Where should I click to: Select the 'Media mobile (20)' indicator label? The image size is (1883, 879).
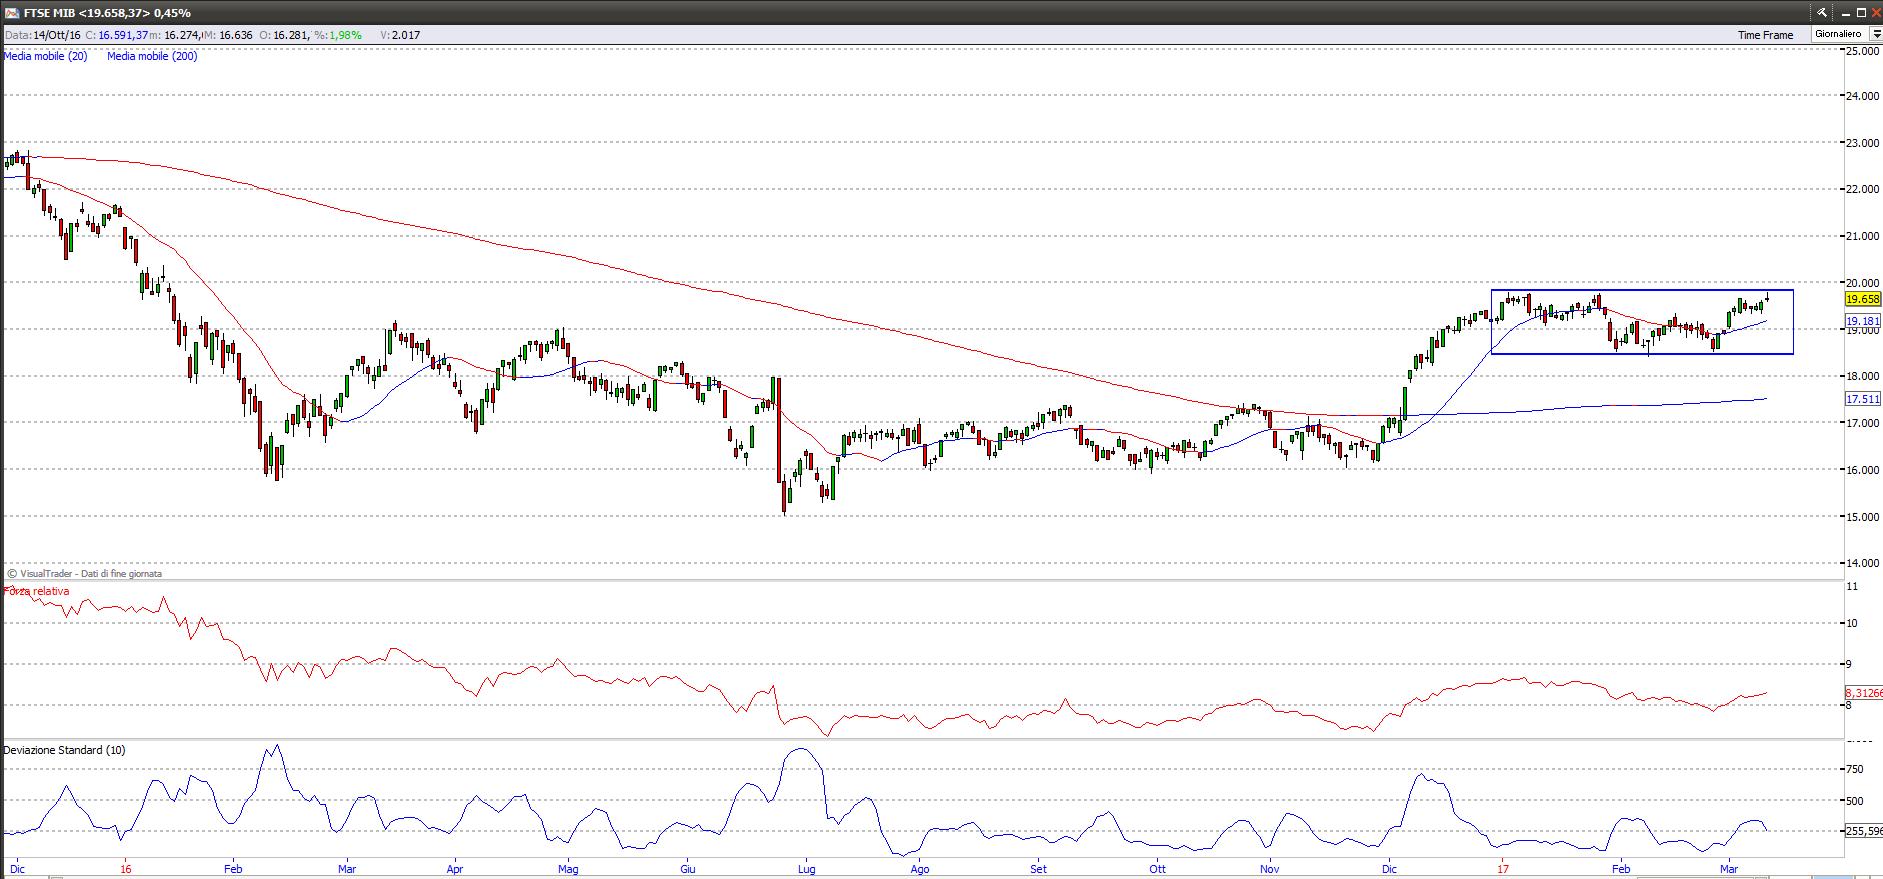[x=45, y=57]
